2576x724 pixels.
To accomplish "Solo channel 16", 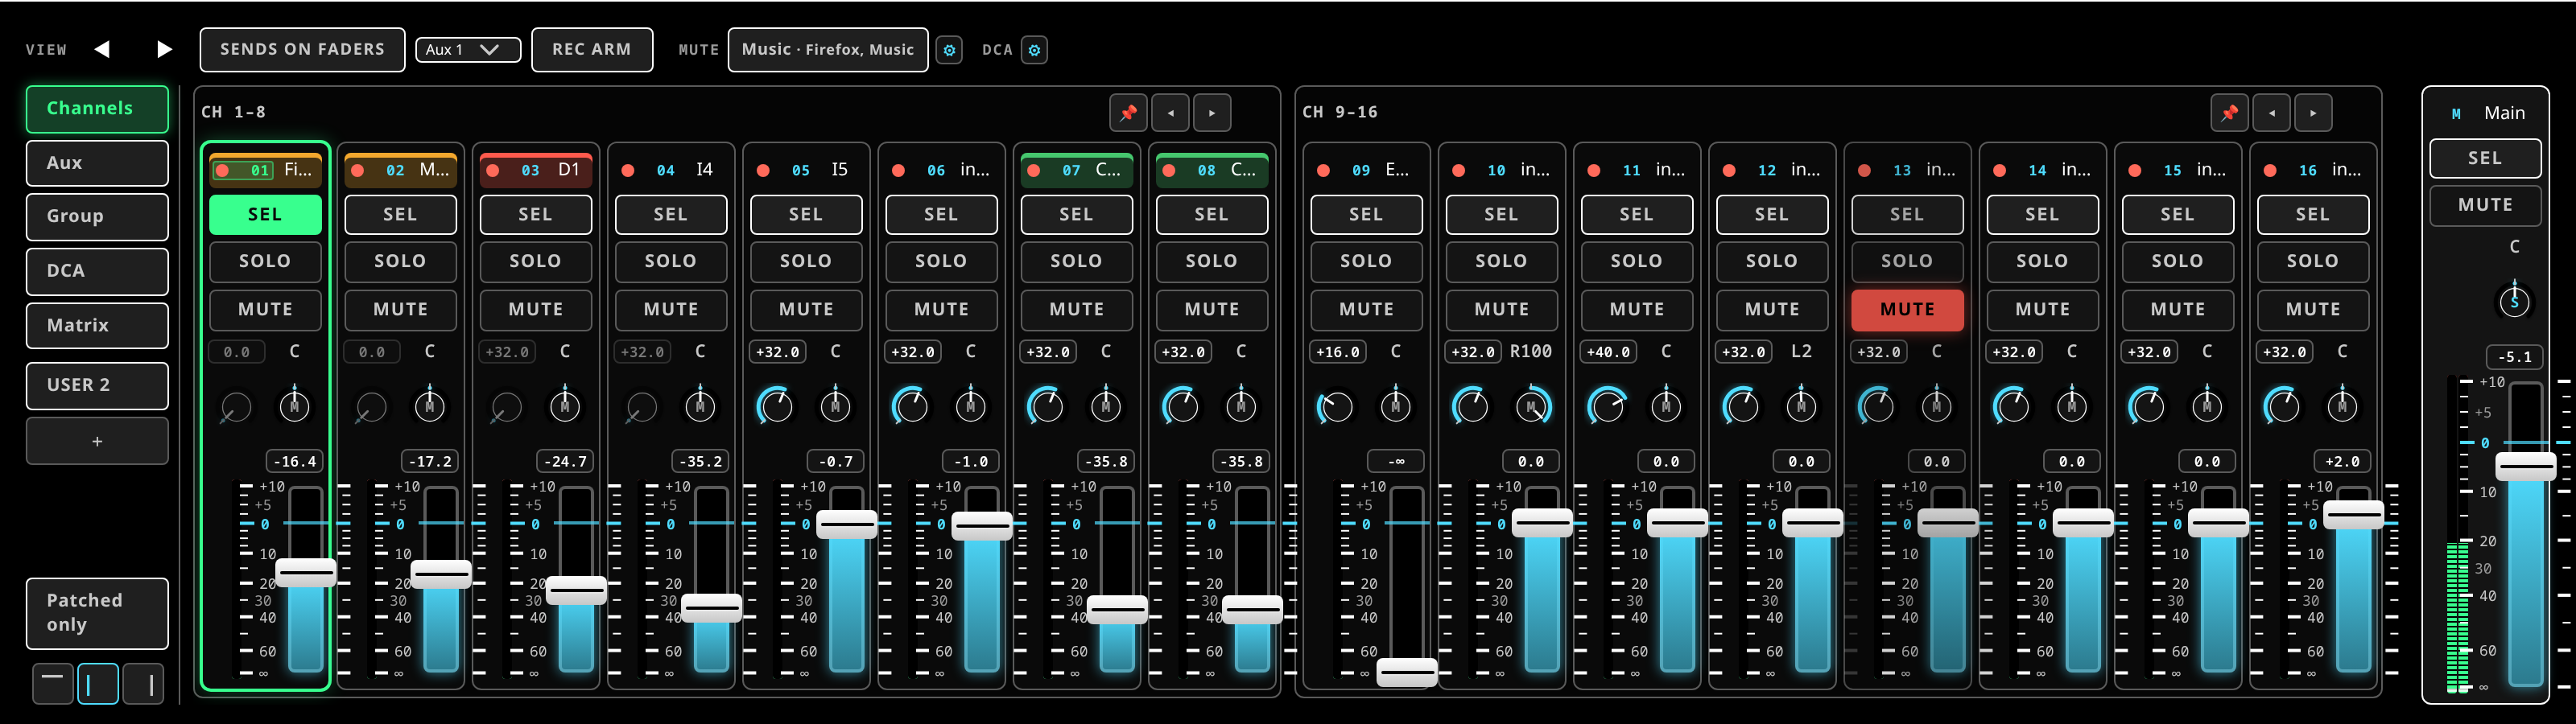I will [2312, 261].
